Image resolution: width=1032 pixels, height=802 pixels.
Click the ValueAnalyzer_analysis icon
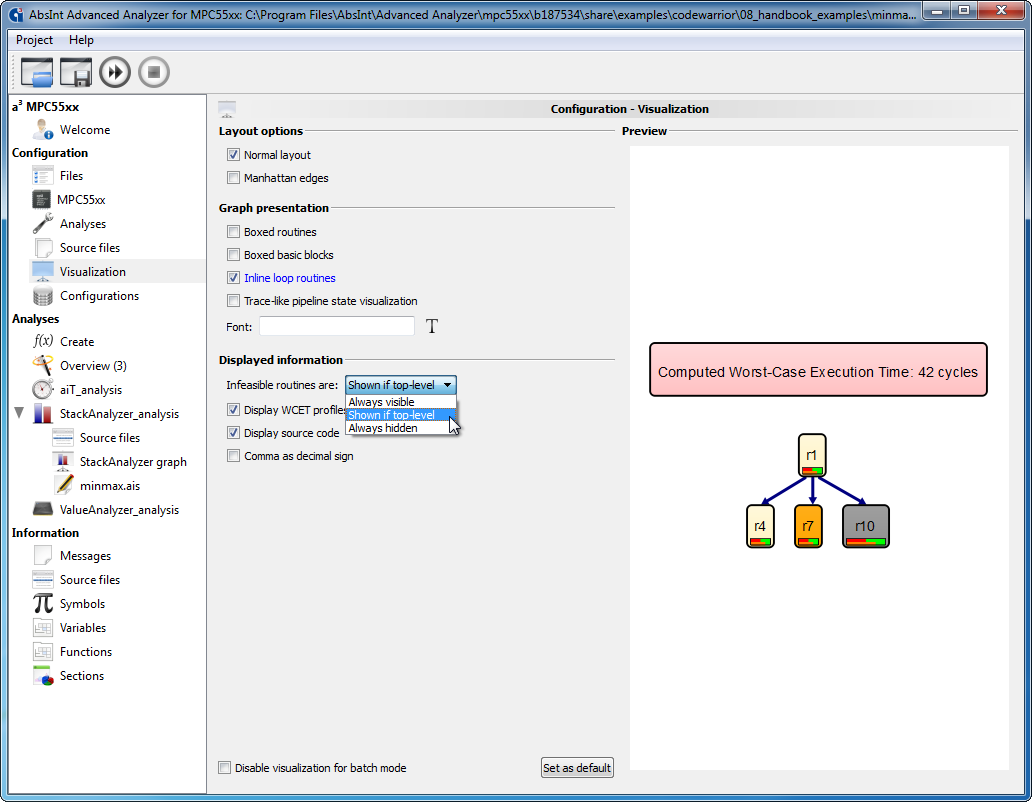(43, 509)
